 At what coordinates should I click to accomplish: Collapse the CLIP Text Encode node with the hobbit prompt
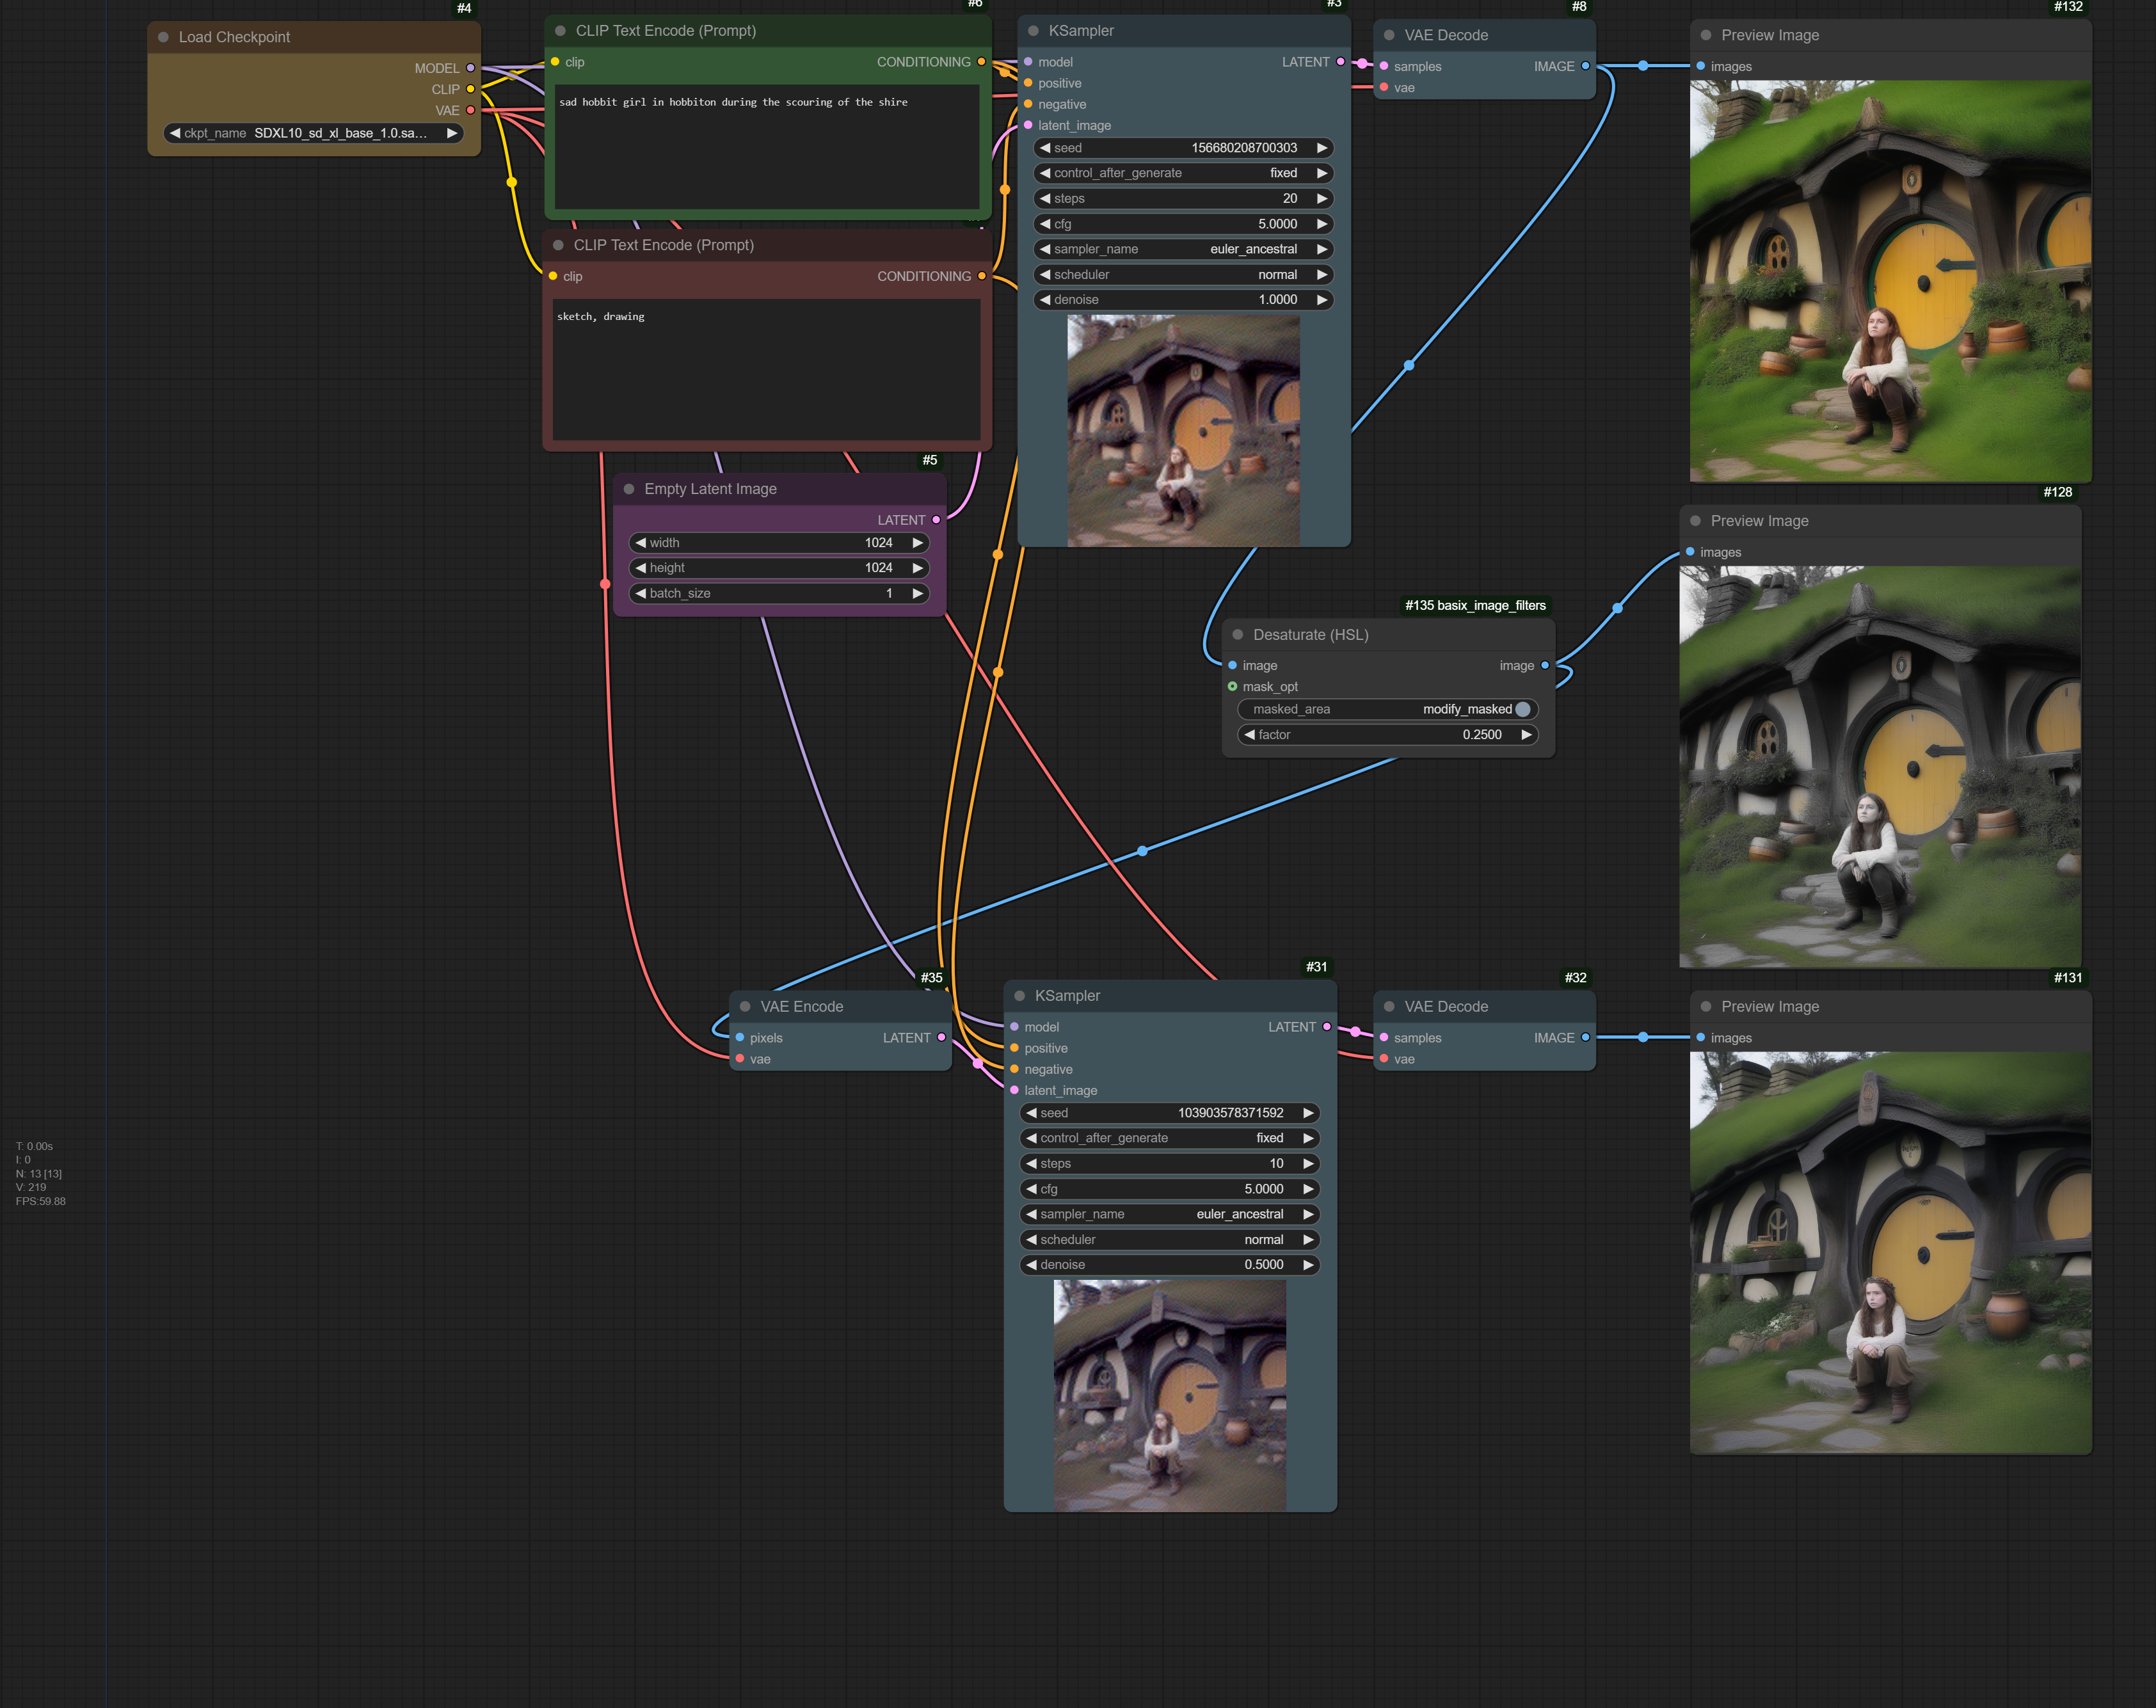[560, 31]
